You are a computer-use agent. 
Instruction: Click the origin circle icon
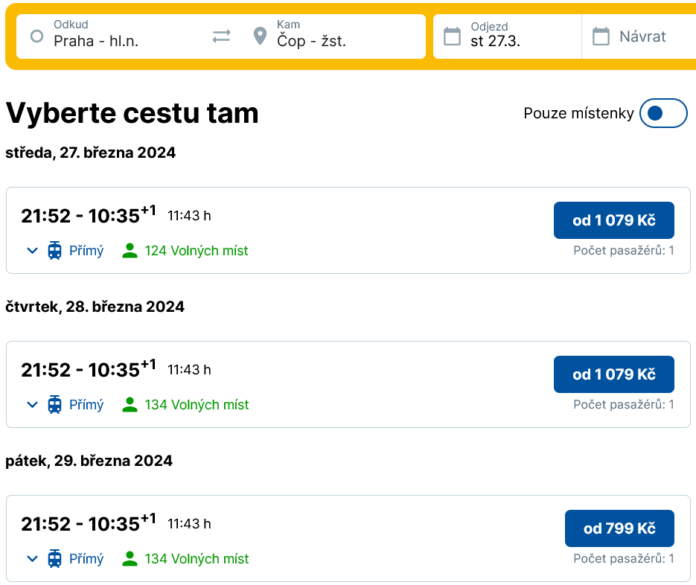(37, 36)
